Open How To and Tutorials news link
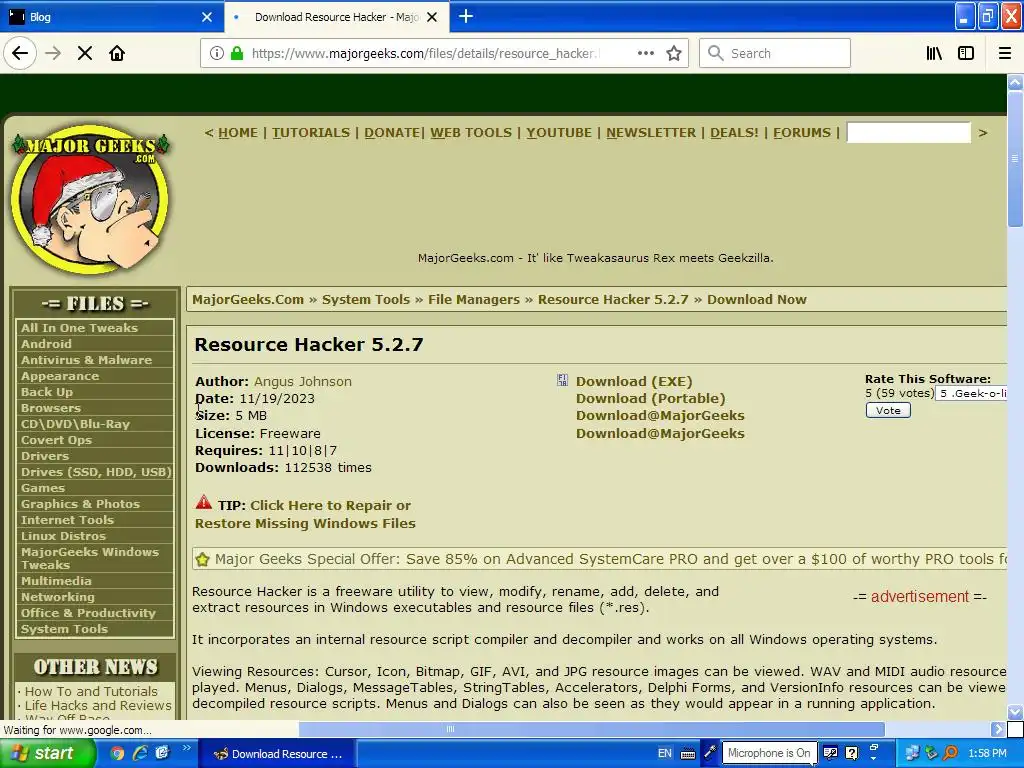Viewport: 1024px width, 768px height. pyautogui.click(x=91, y=691)
